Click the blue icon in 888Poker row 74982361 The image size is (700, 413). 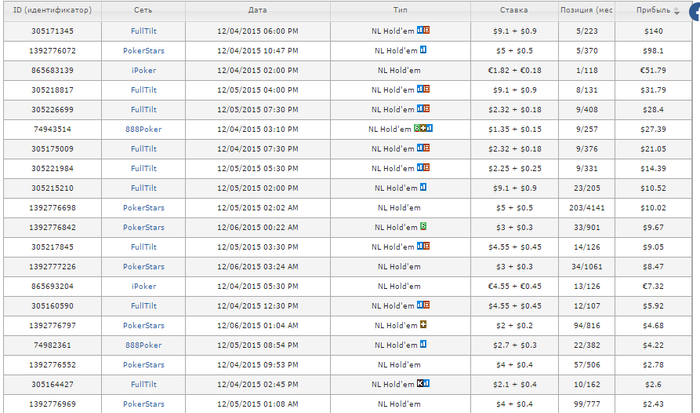[424, 344]
